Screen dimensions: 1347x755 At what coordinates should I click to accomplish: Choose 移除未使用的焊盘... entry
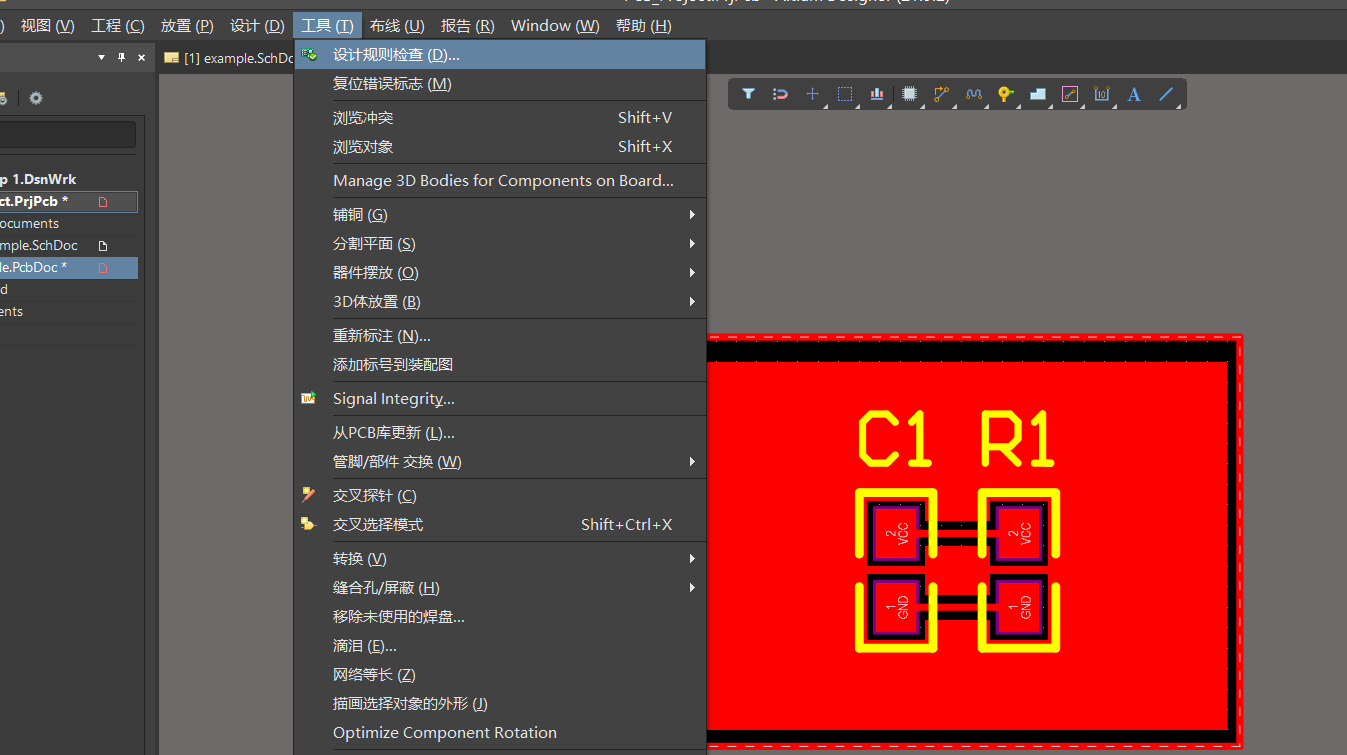click(x=500, y=617)
